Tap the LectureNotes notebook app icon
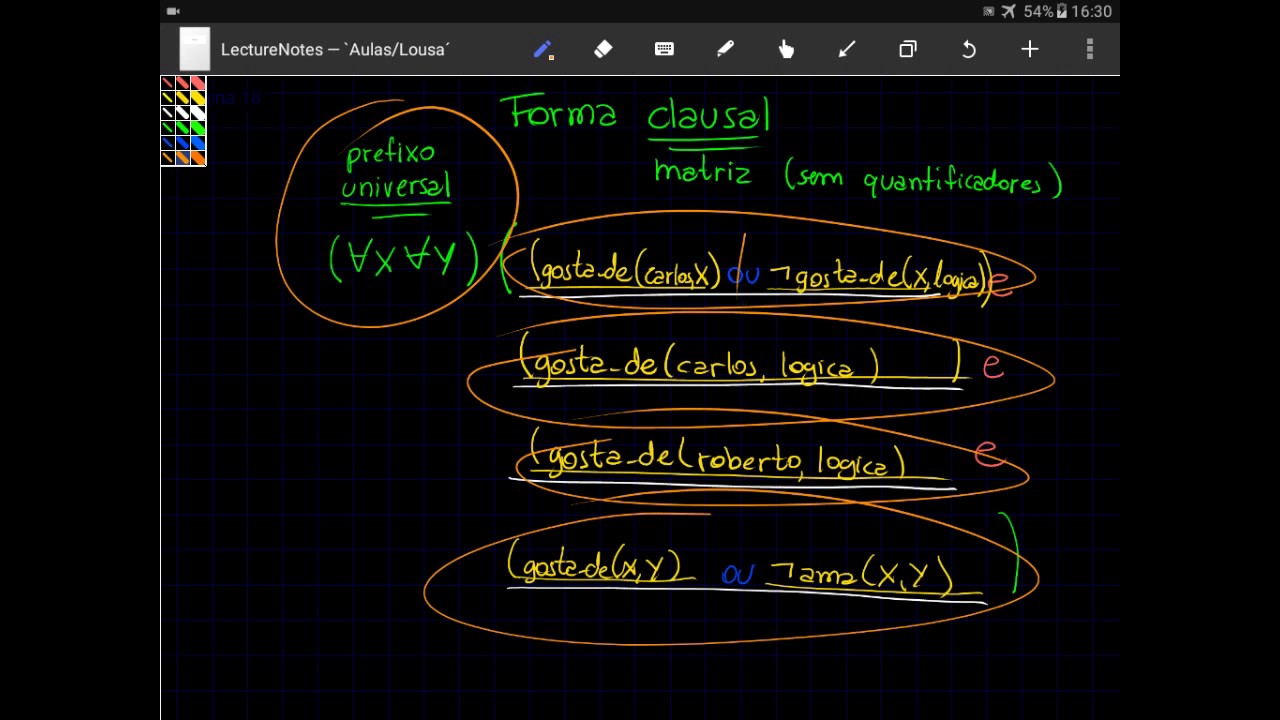Image resolution: width=1280 pixels, height=720 pixels. (194, 49)
